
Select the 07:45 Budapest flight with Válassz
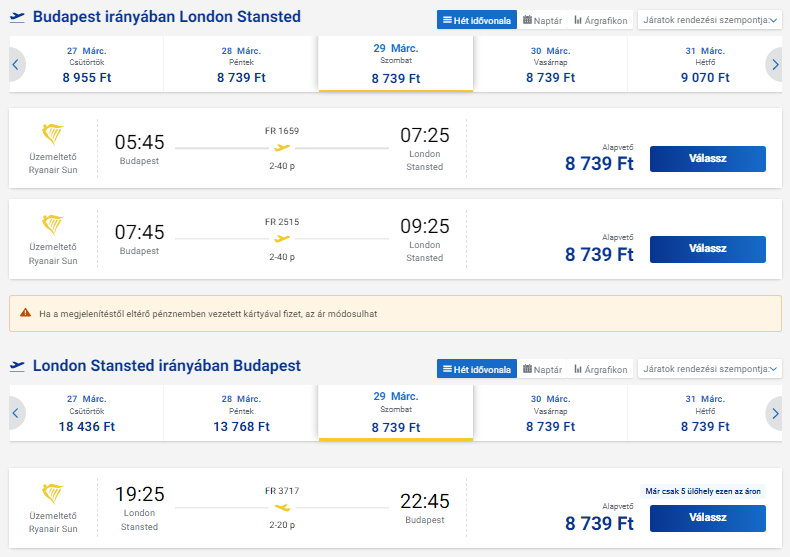pos(707,249)
